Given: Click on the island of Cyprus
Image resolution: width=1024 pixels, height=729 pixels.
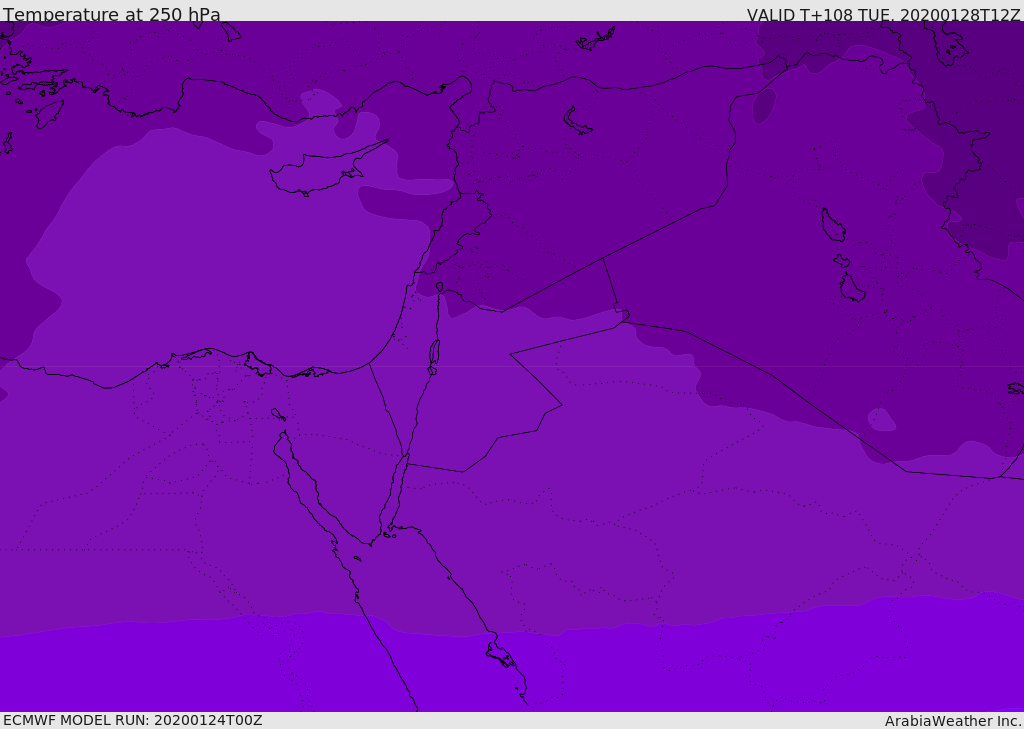Looking at the screenshot, I should click(312, 174).
